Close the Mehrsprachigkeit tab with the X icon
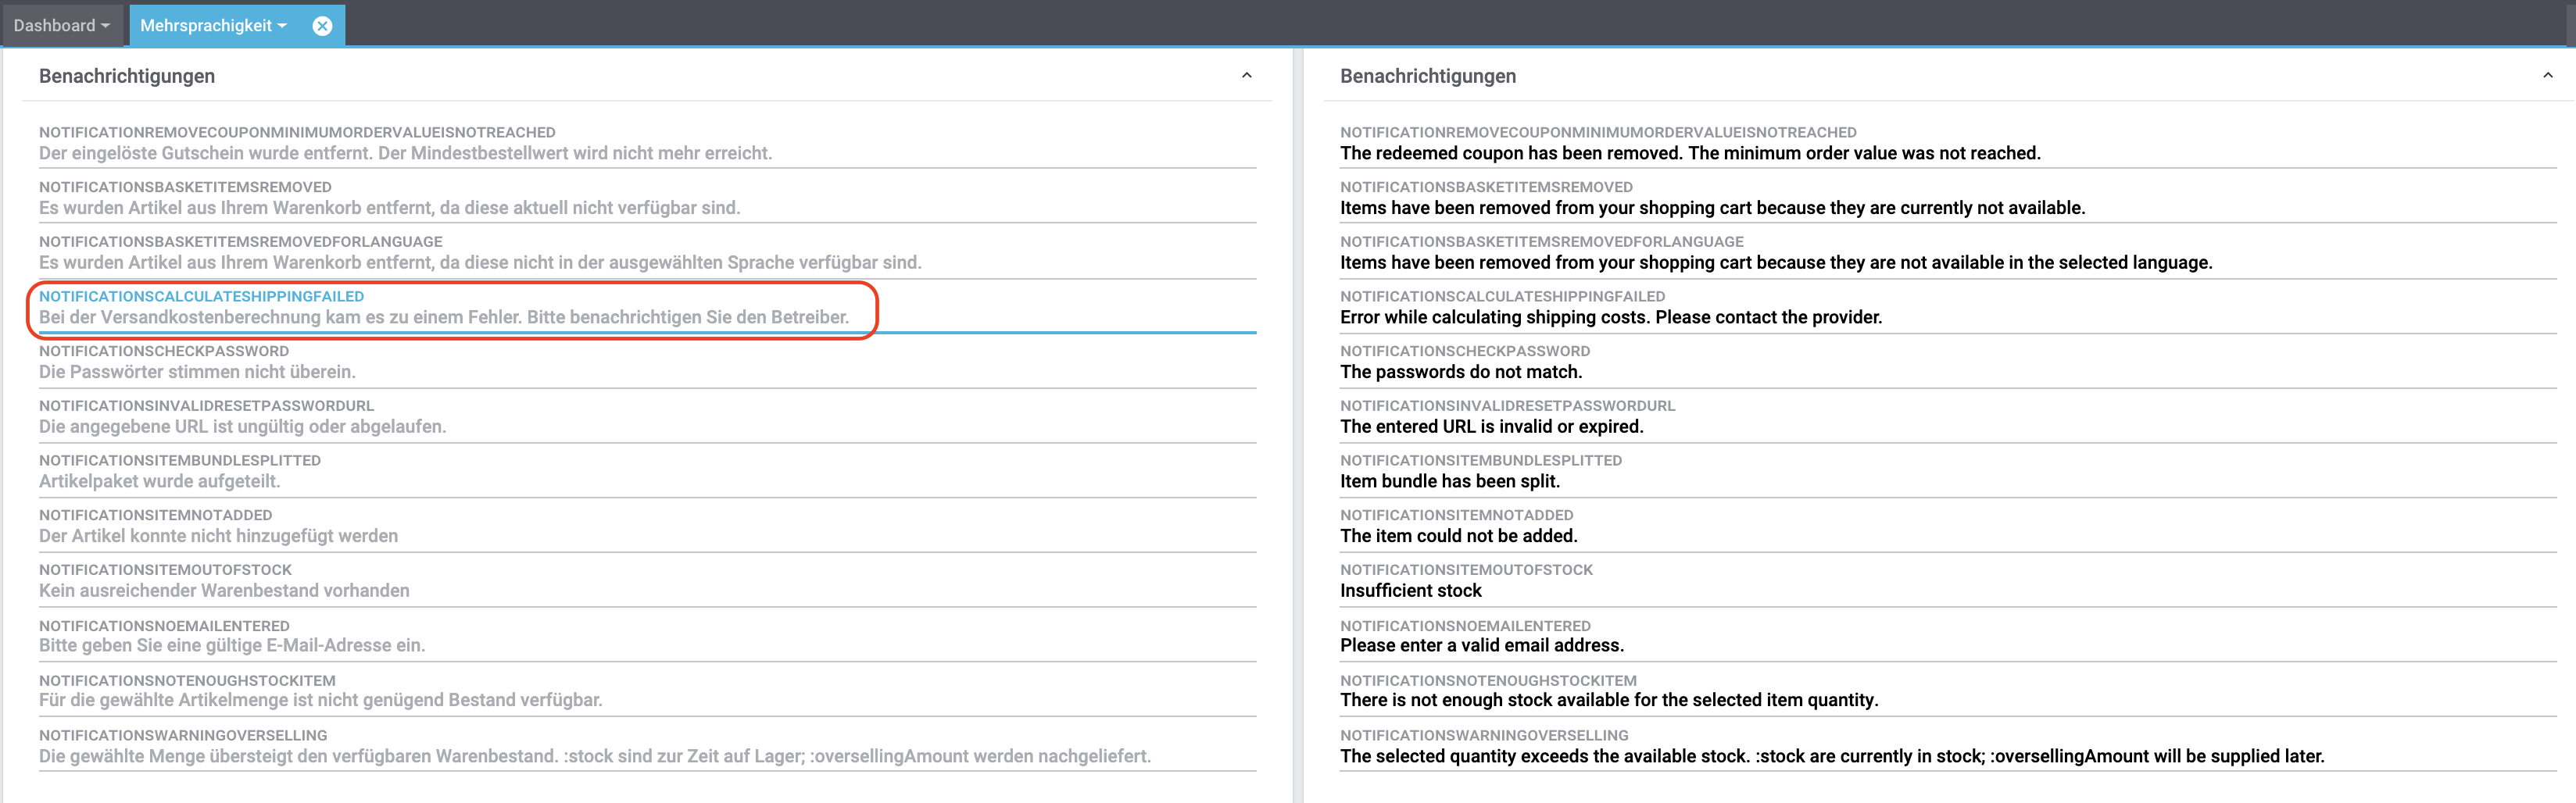Screen dimensions: 2576x803 (322, 26)
